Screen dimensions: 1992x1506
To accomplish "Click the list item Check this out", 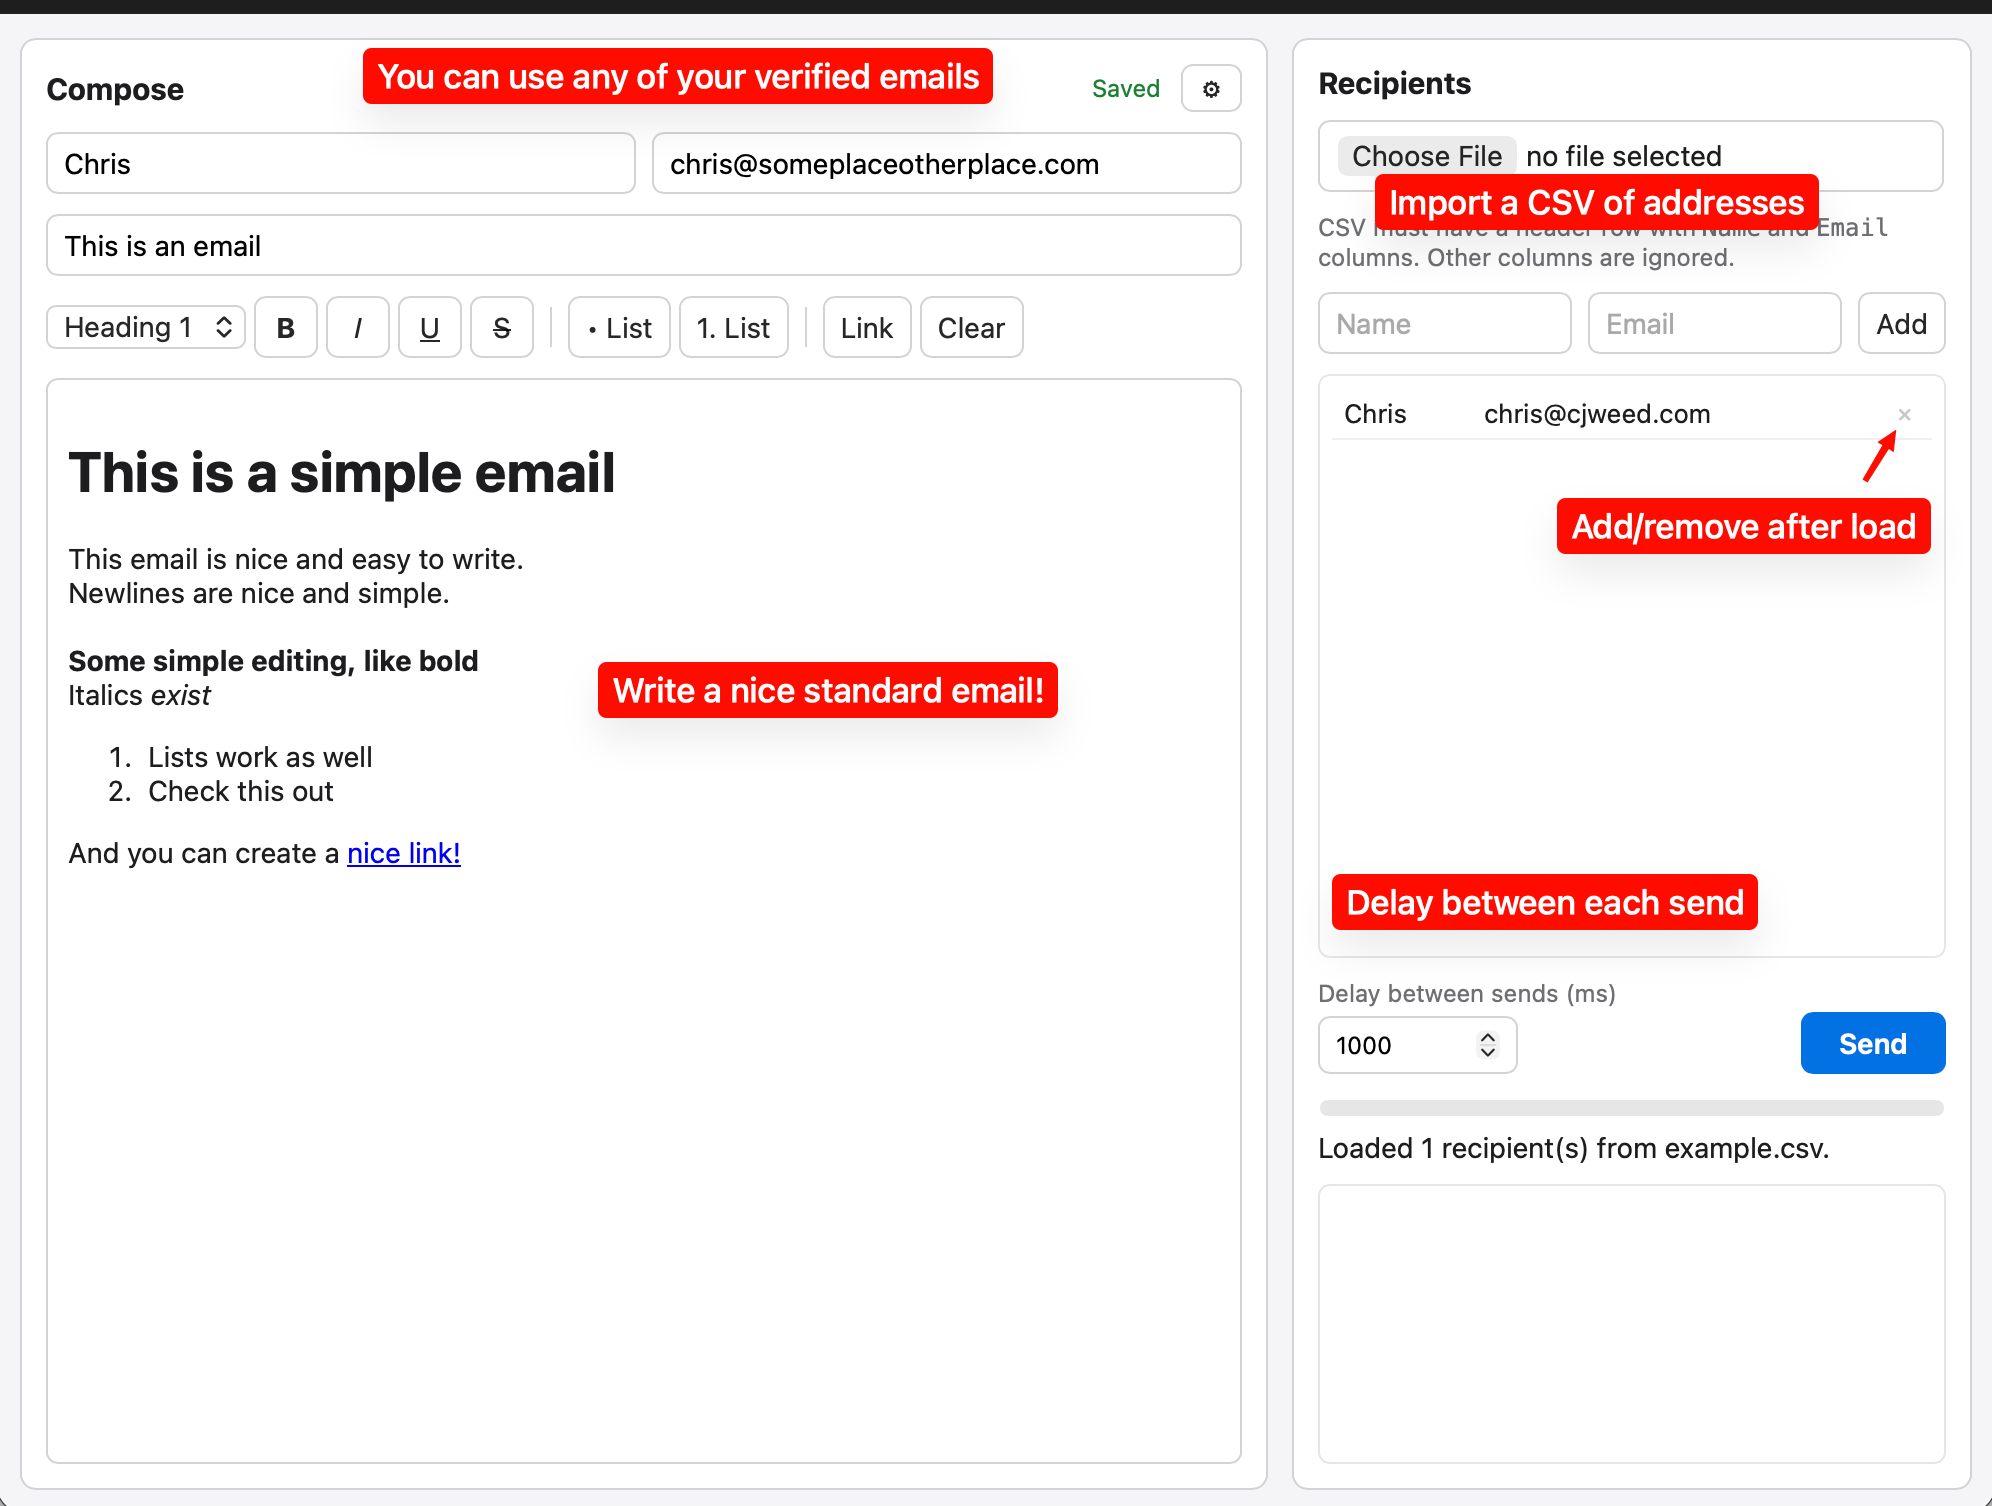I will tap(241, 791).
